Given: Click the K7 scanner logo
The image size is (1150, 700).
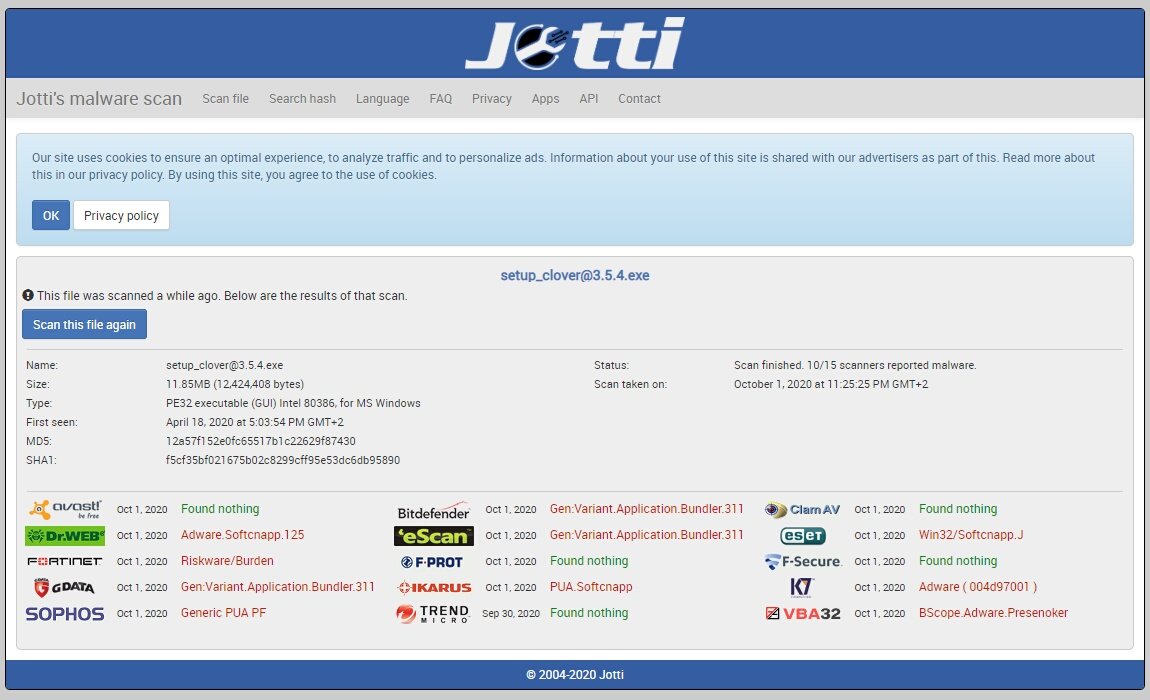Looking at the screenshot, I should click(x=801, y=587).
